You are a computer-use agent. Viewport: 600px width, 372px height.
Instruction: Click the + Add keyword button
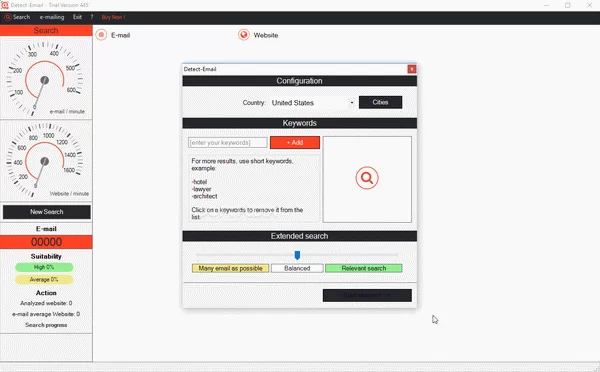[x=295, y=142]
